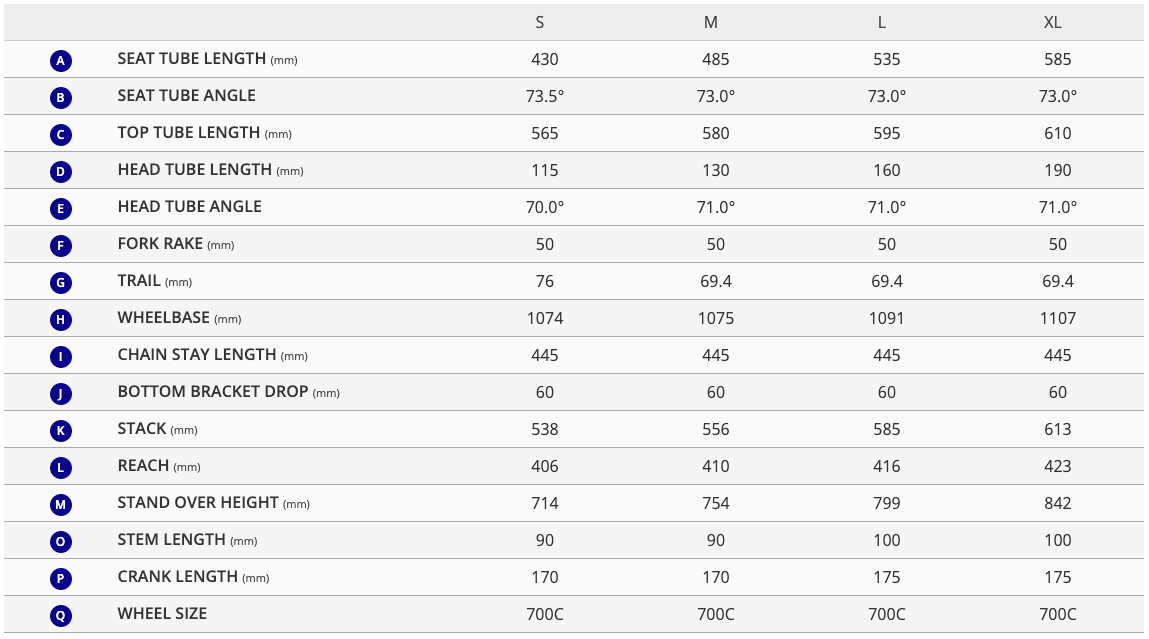Click the J badge for Bottom Bracket Drop
The width and height of the screenshot is (1149, 639).
click(61, 393)
